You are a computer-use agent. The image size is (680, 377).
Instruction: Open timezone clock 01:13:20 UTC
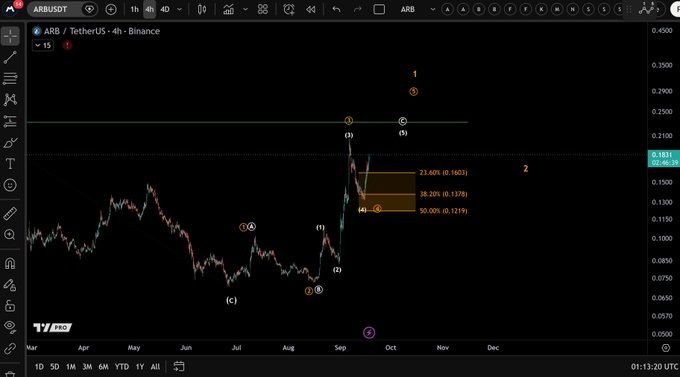(654, 367)
